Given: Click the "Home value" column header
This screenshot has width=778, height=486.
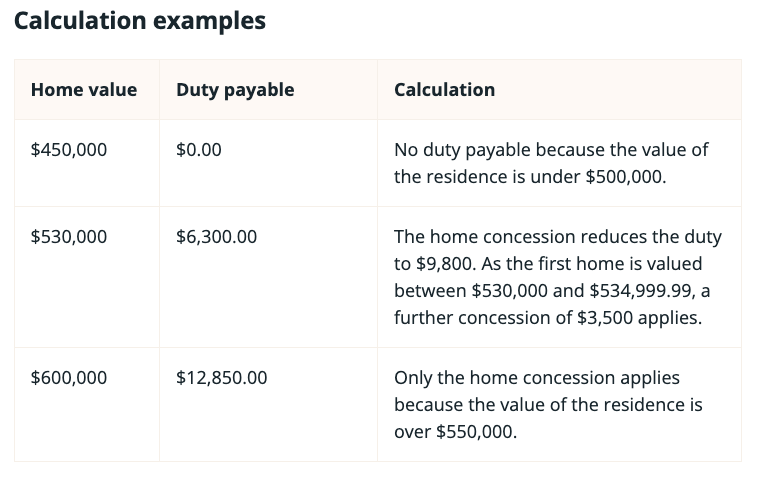Looking at the screenshot, I should [x=84, y=90].
